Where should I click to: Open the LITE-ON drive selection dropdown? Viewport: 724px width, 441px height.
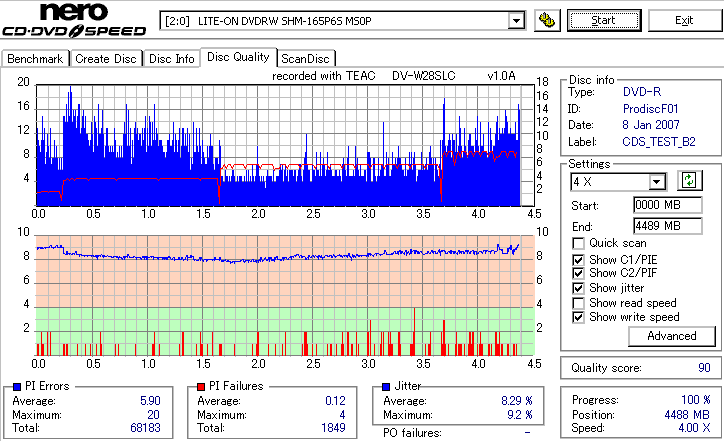pos(516,21)
